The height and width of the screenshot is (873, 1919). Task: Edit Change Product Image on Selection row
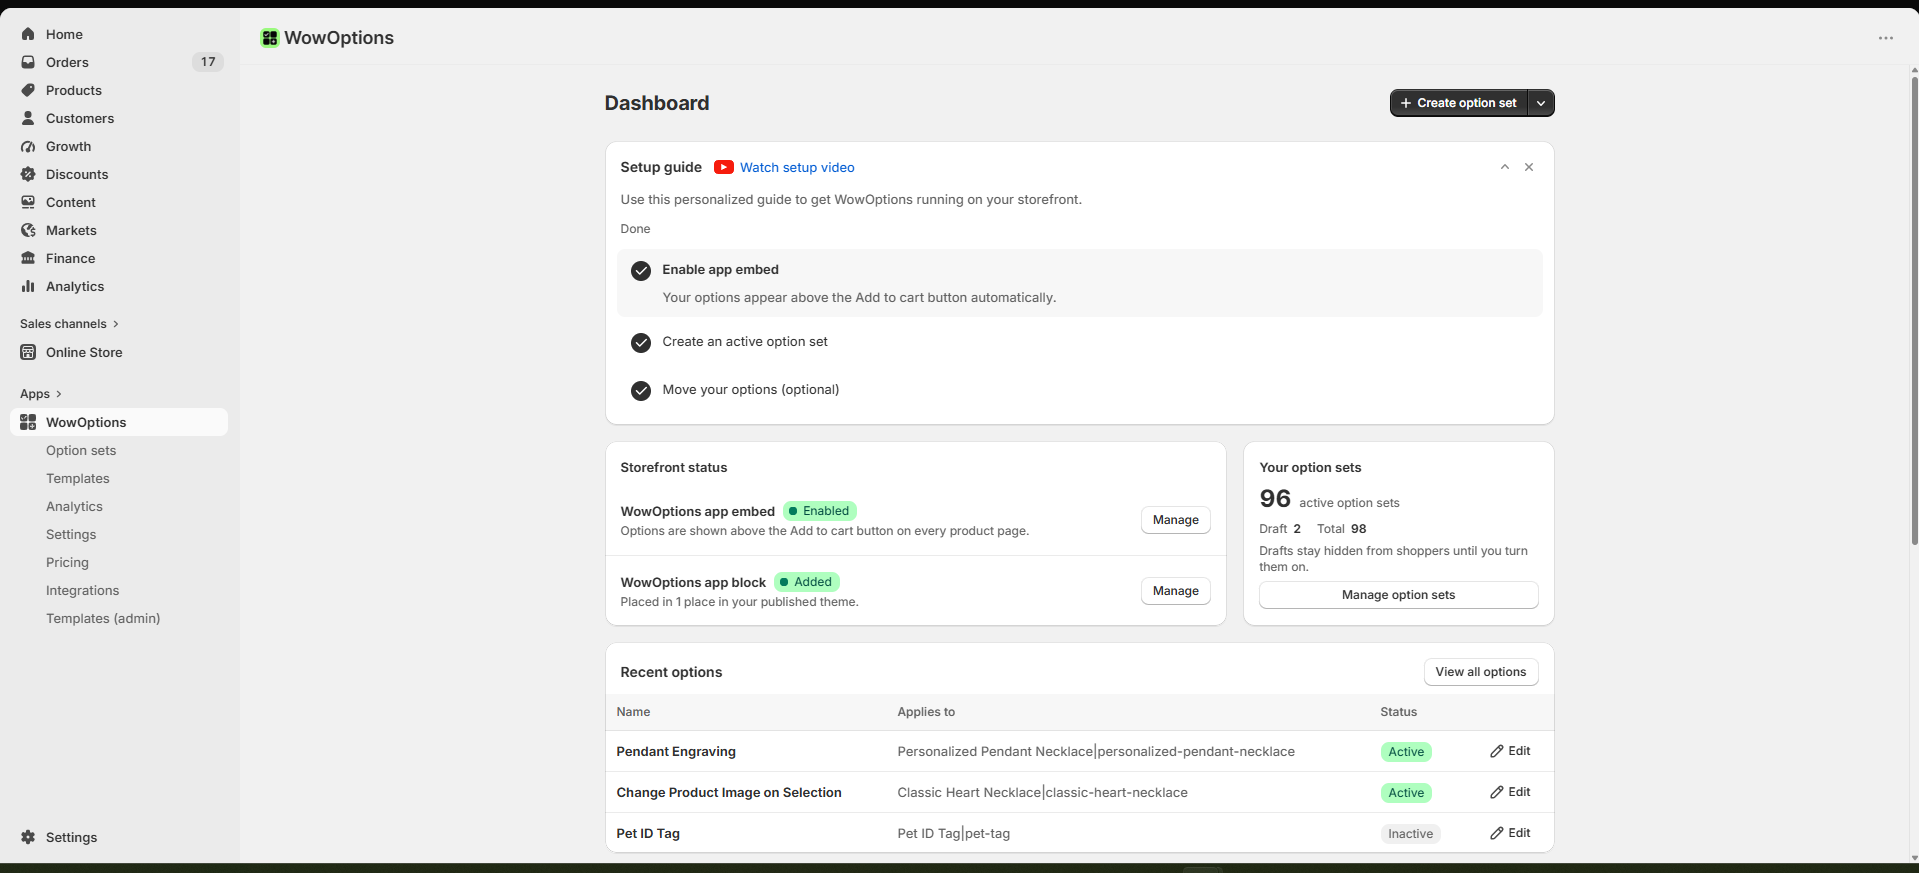(1510, 792)
